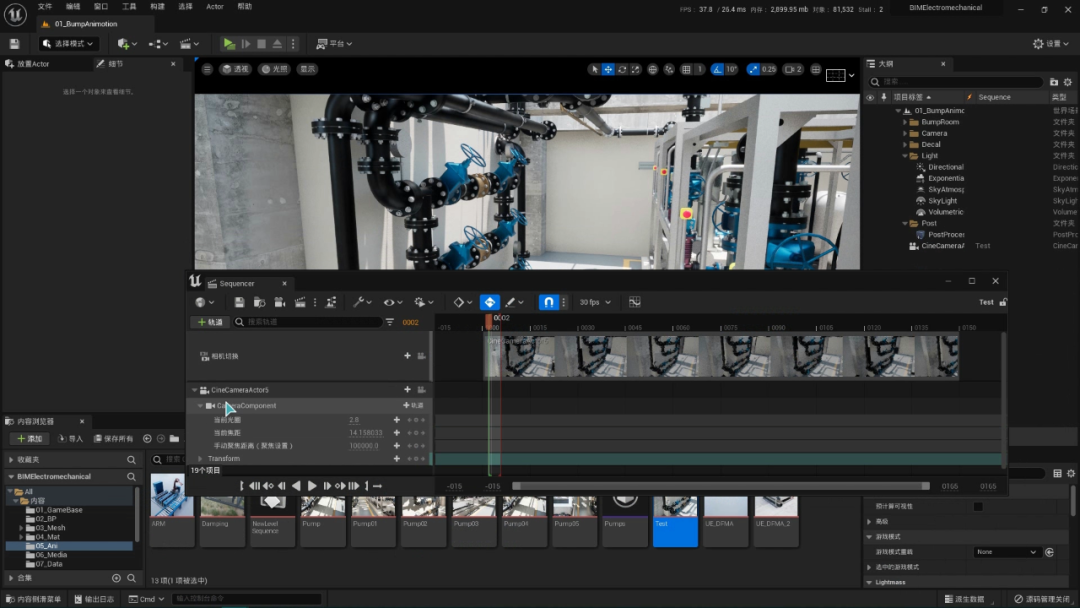Toggle the blue auto-key button in Sequencer
This screenshot has height=608, width=1080.
click(x=489, y=302)
